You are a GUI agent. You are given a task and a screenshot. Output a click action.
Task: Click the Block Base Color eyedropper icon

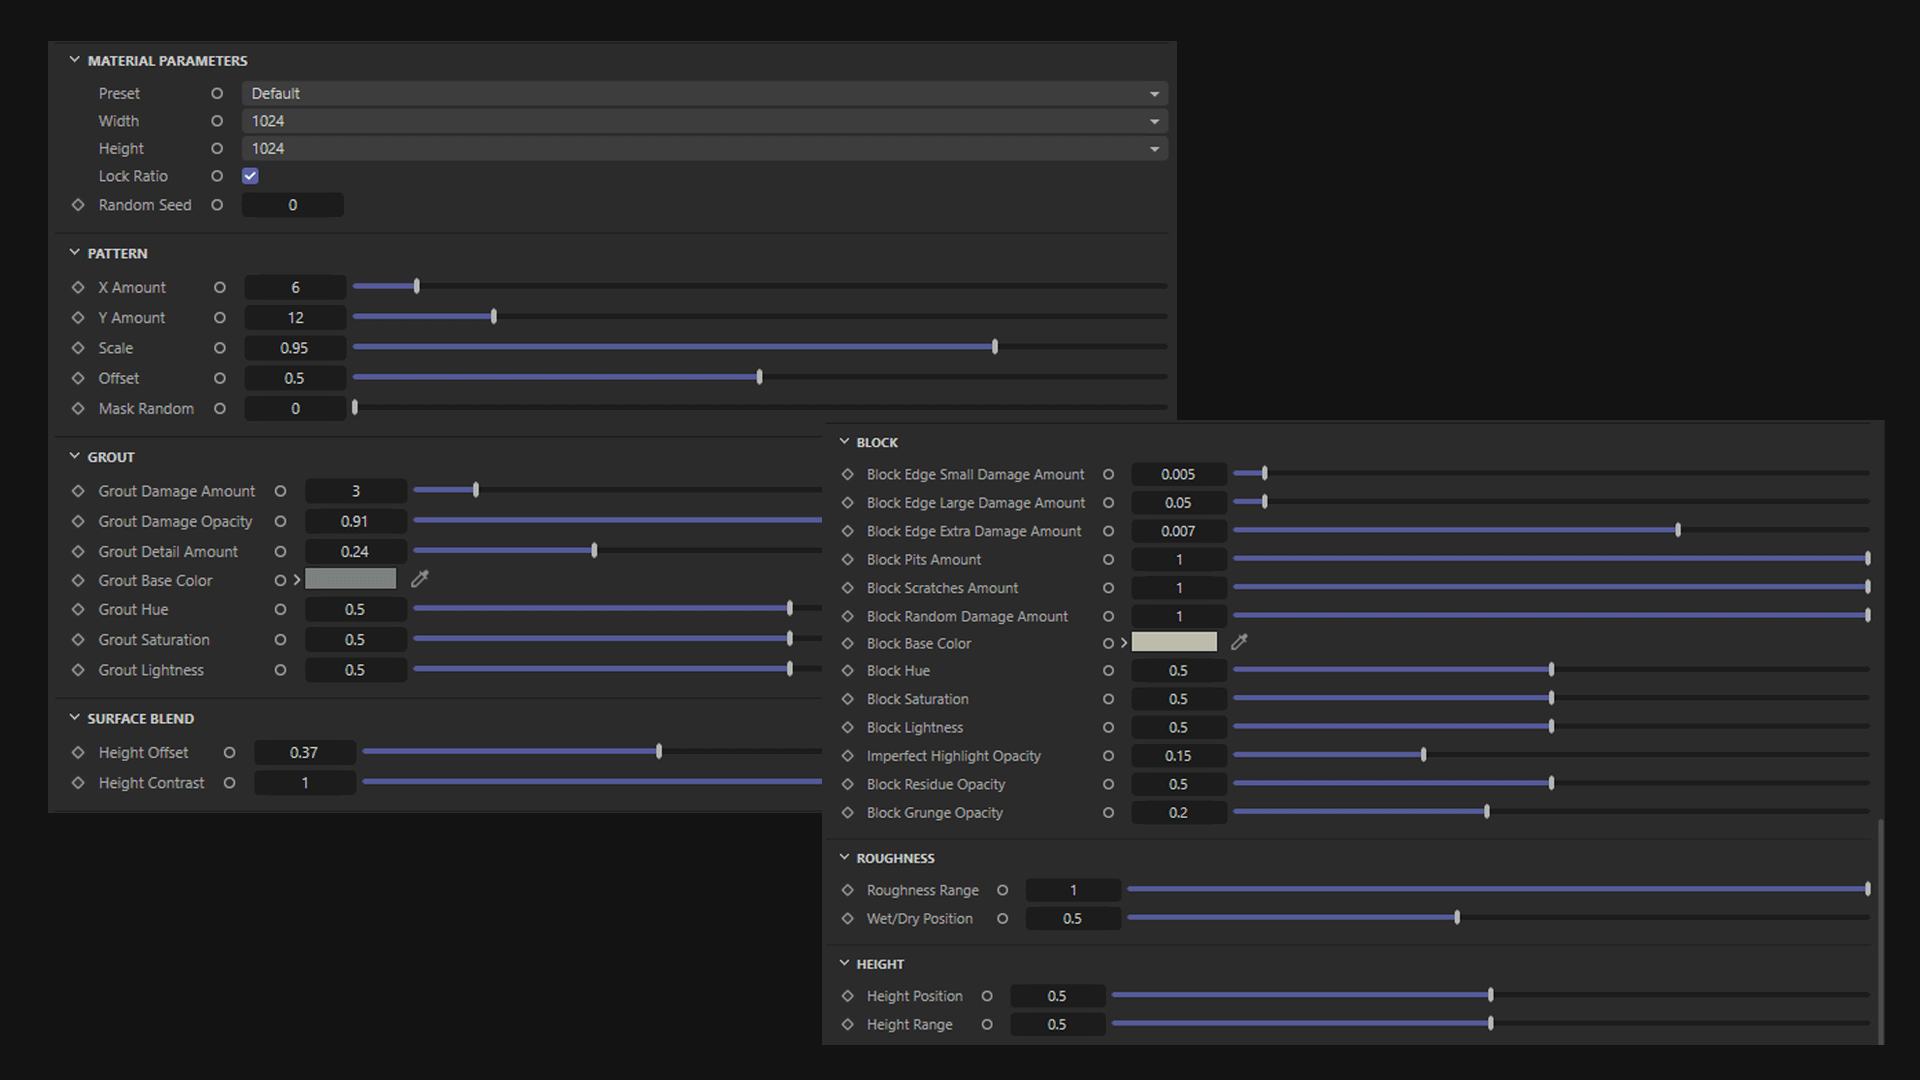(1239, 642)
